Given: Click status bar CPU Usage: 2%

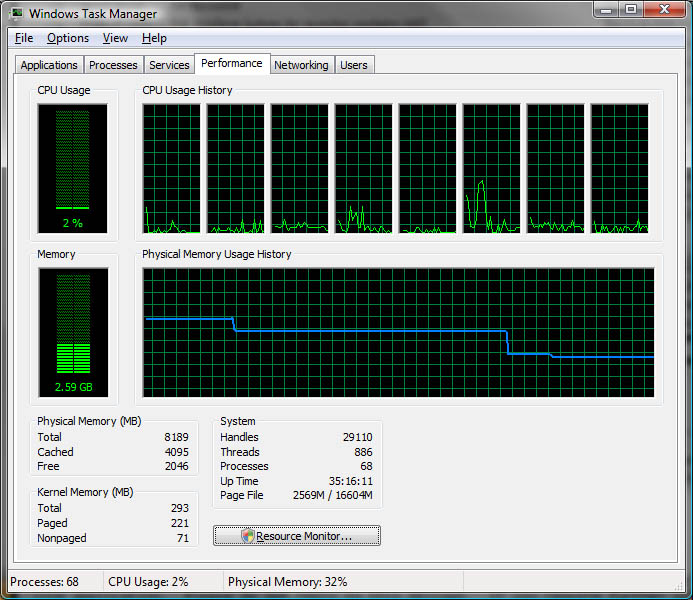Looking at the screenshot, I should click(x=148, y=582).
